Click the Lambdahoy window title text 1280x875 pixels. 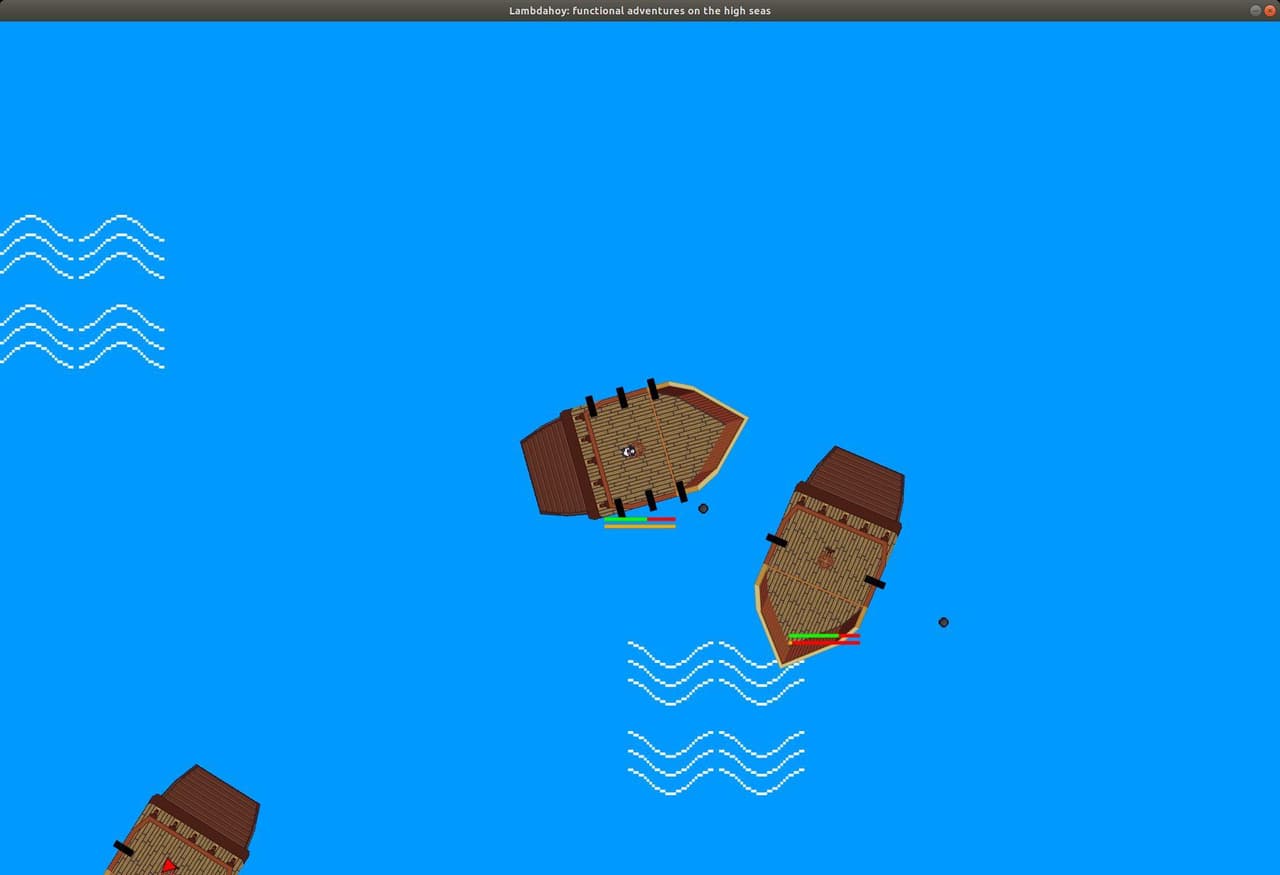coord(640,10)
